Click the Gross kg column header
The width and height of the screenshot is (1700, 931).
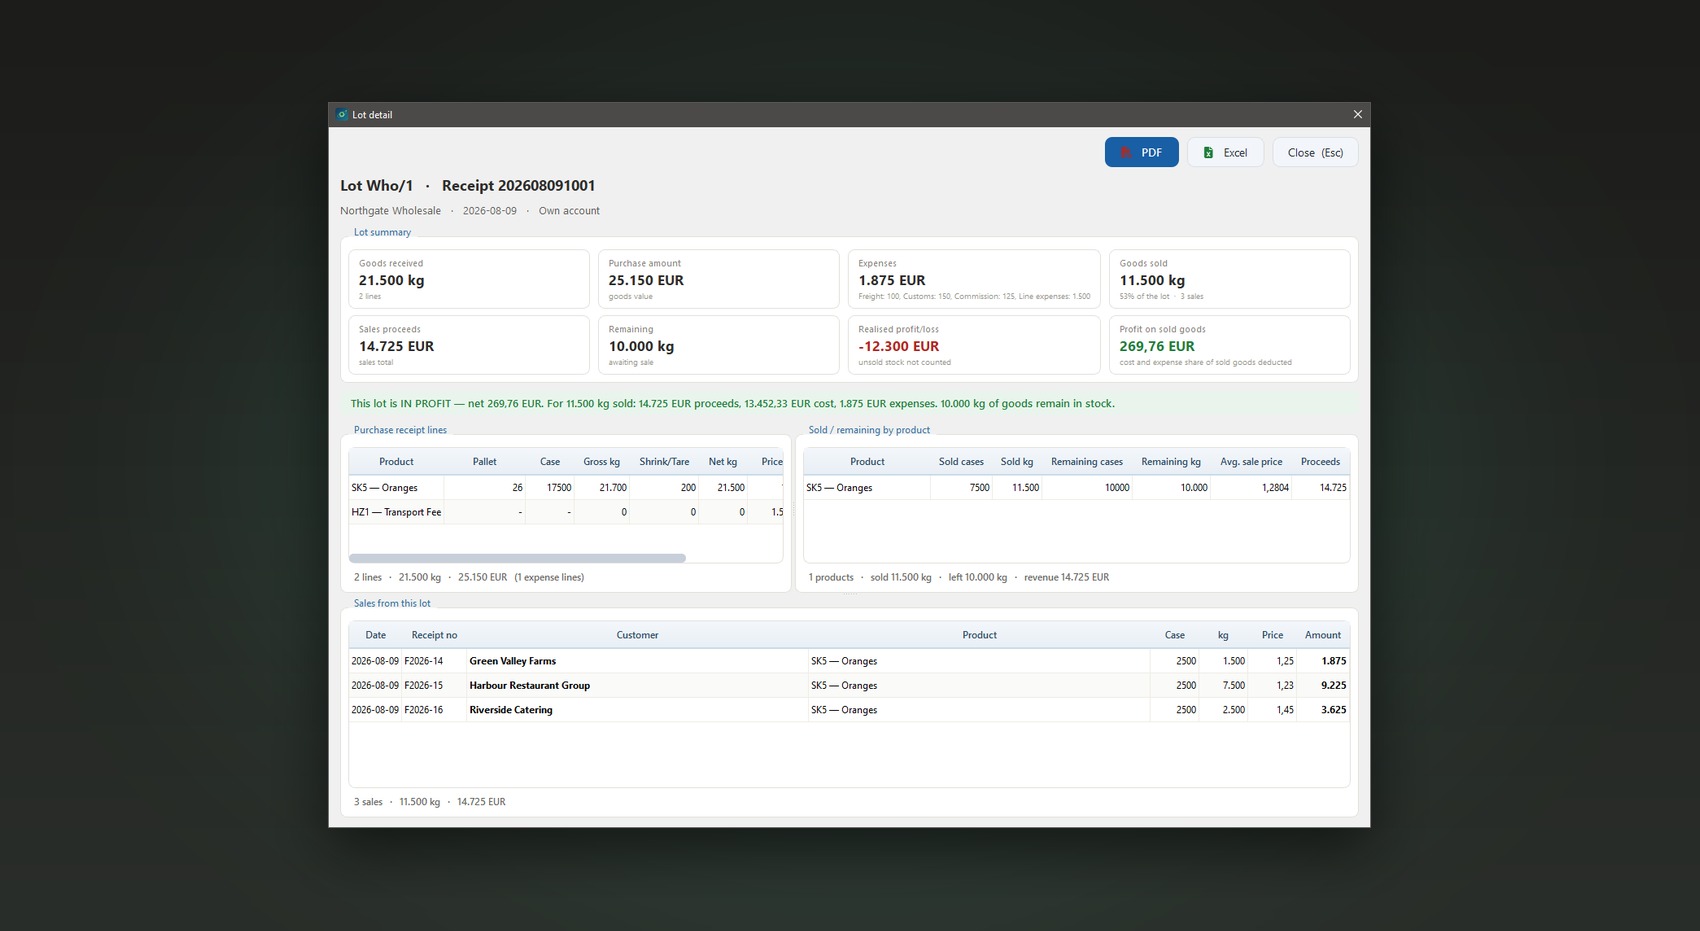point(601,461)
